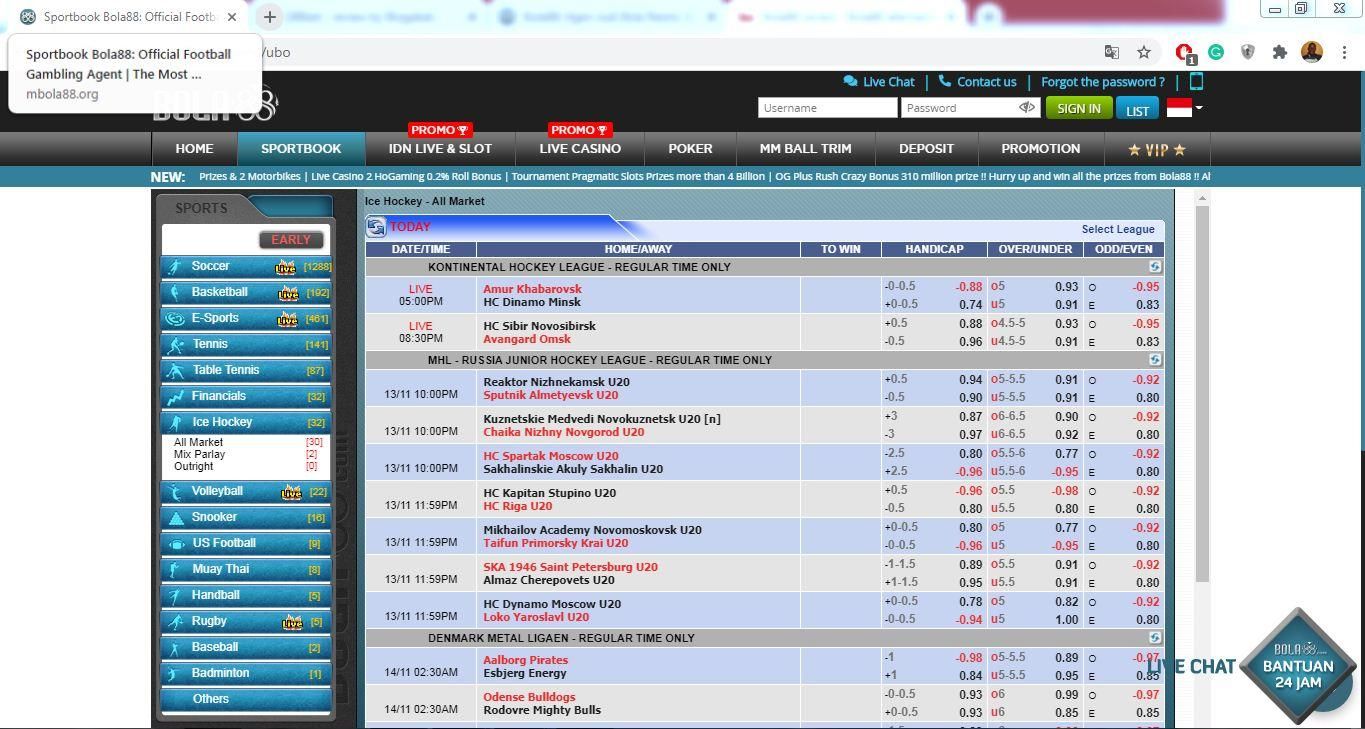
Task: Pick HC Dinamo Minsk handicap odds 0.74
Action: point(970,305)
